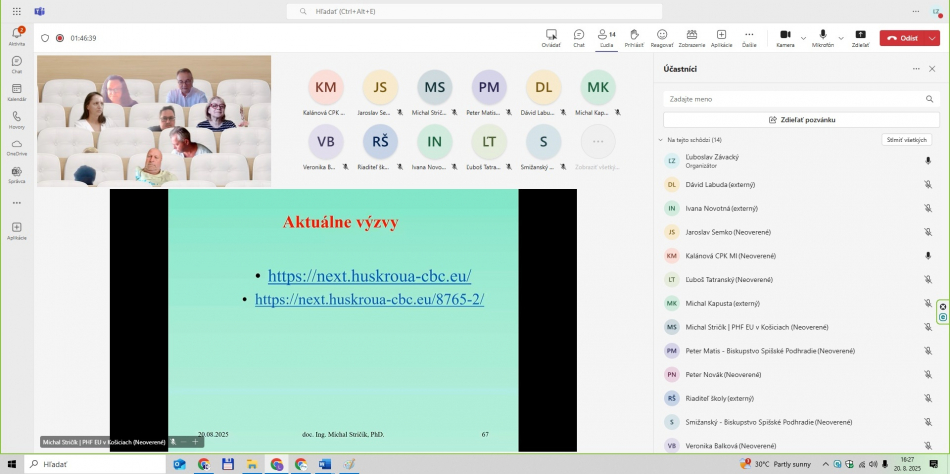Image resolution: width=950 pixels, height=474 pixels.
Task: Click the Zdieľať share screen icon
Action: click(x=860, y=37)
